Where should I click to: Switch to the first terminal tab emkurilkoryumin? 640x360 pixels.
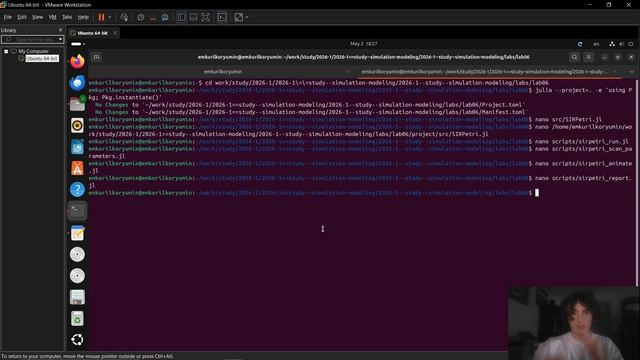pos(223,72)
